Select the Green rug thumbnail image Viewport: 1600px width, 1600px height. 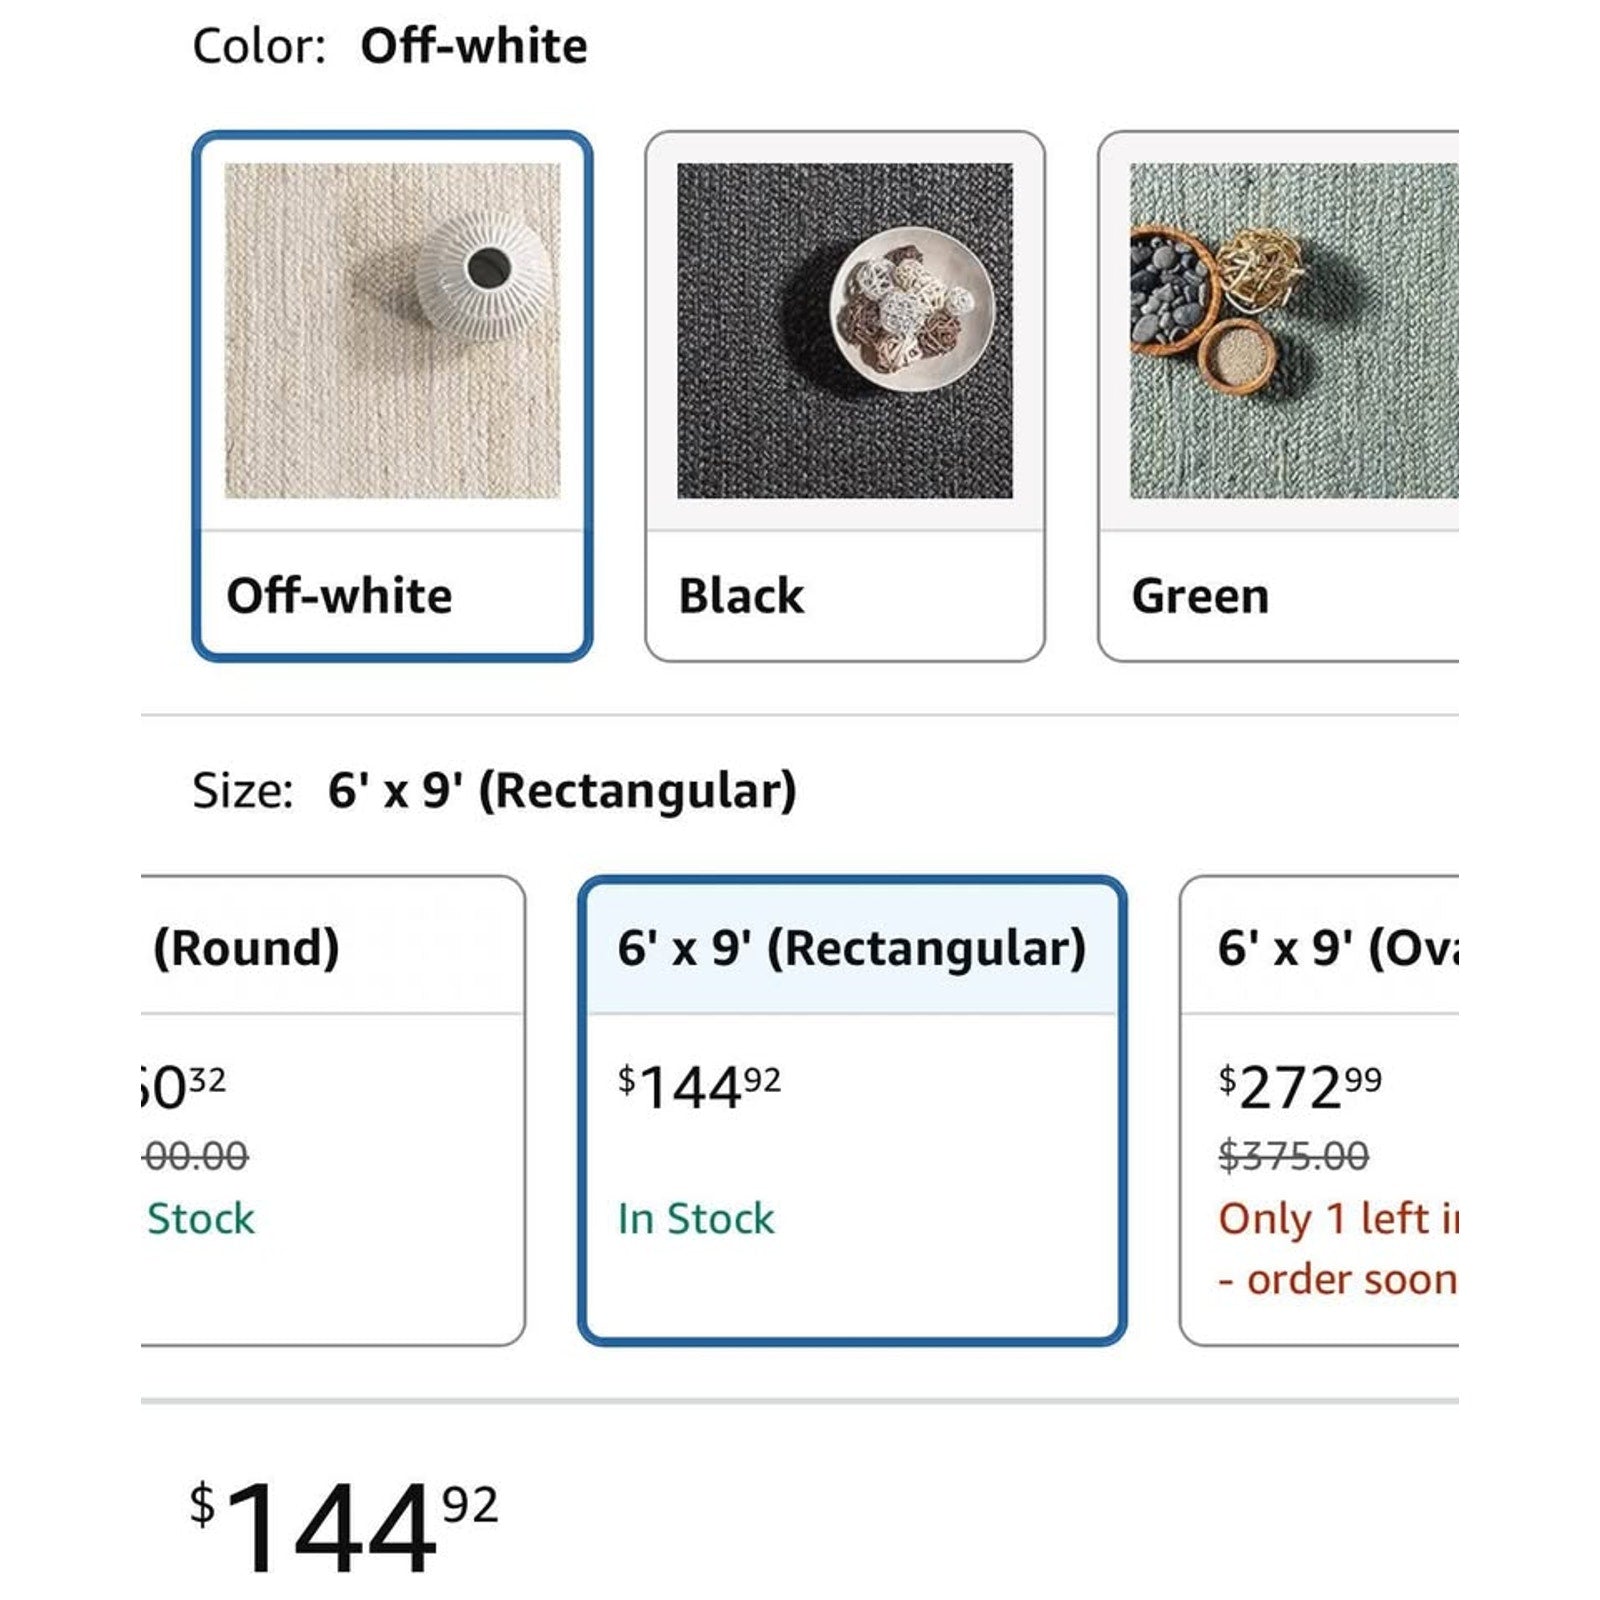[1294, 331]
